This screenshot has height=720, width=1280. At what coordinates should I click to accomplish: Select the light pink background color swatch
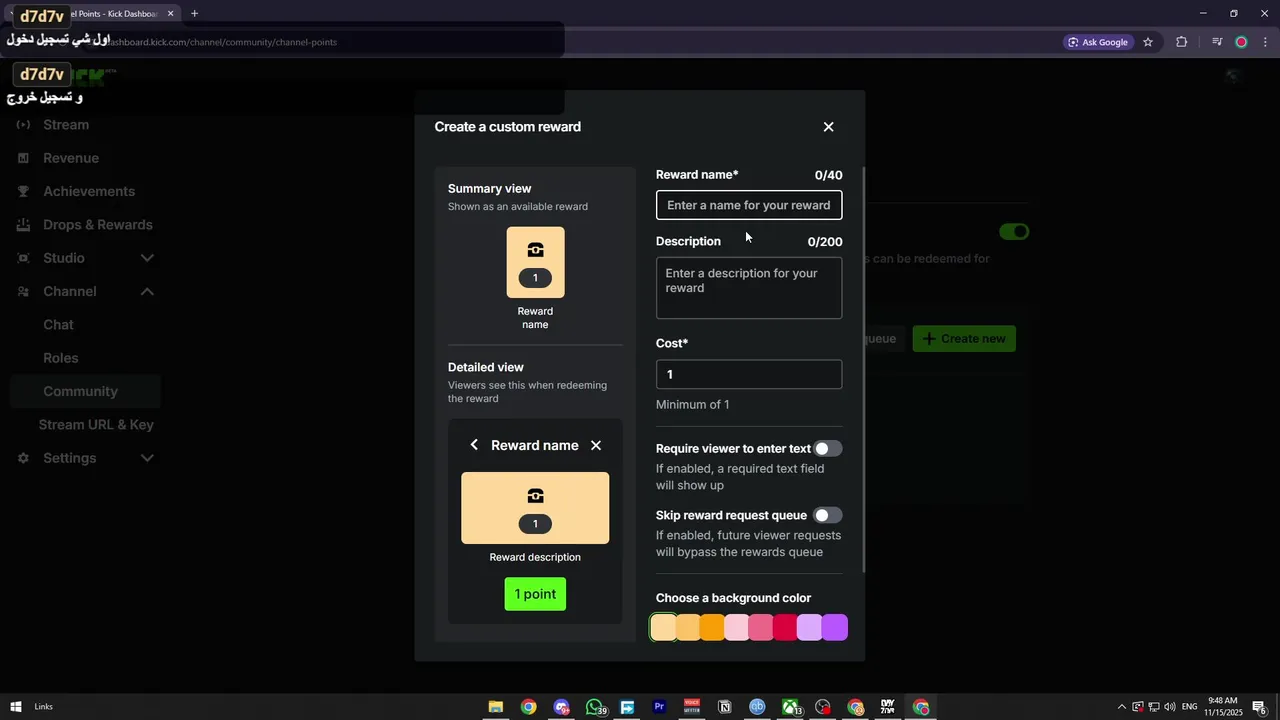(737, 627)
